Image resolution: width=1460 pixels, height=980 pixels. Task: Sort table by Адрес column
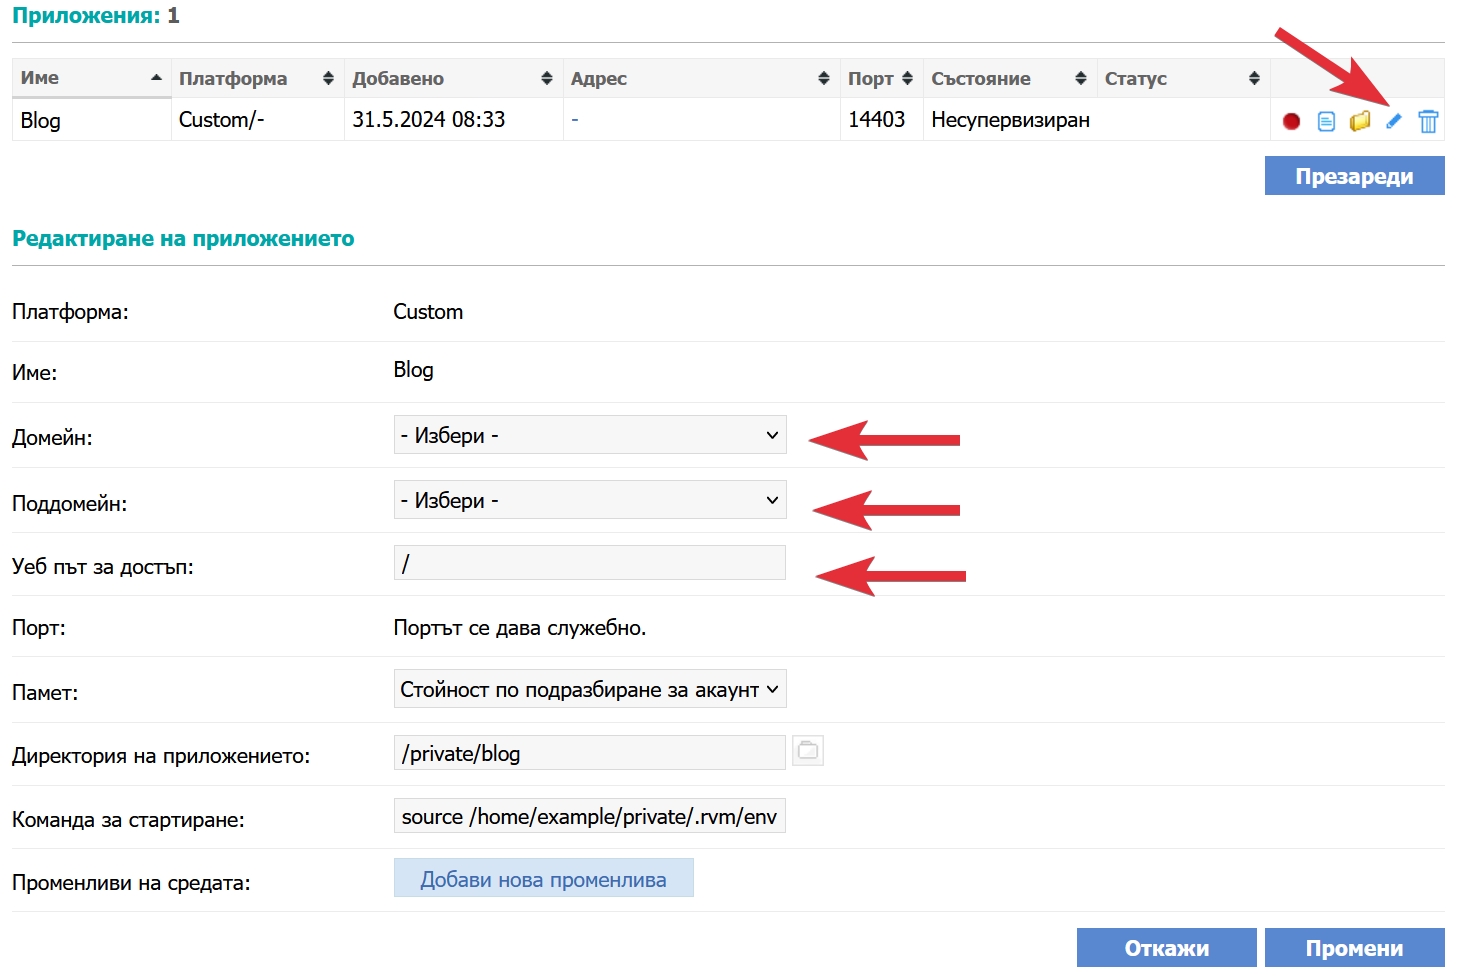pos(701,78)
